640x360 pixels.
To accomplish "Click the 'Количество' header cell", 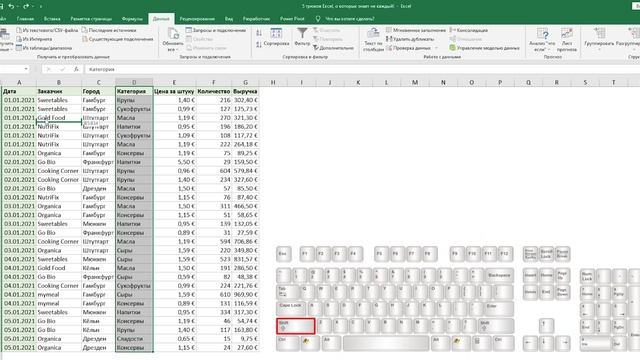I will tap(213, 91).
